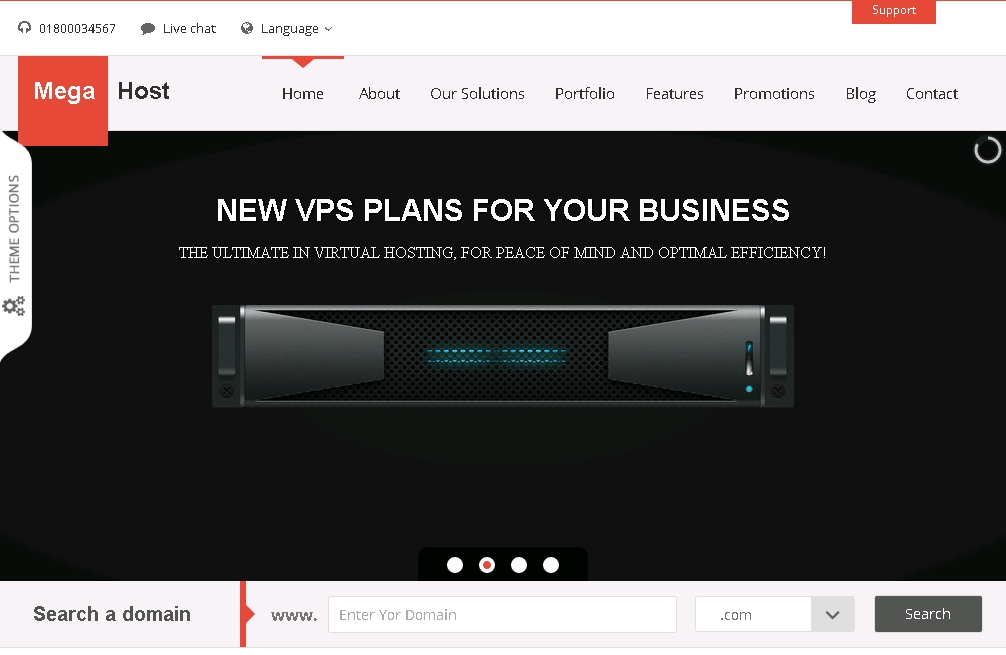Click the domain extension chevron arrow
The height and width of the screenshot is (655, 1006).
[x=833, y=615]
